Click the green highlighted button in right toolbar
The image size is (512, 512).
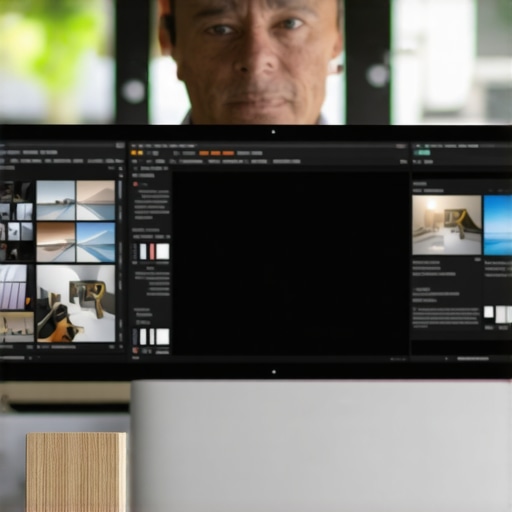[x=422, y=153]
